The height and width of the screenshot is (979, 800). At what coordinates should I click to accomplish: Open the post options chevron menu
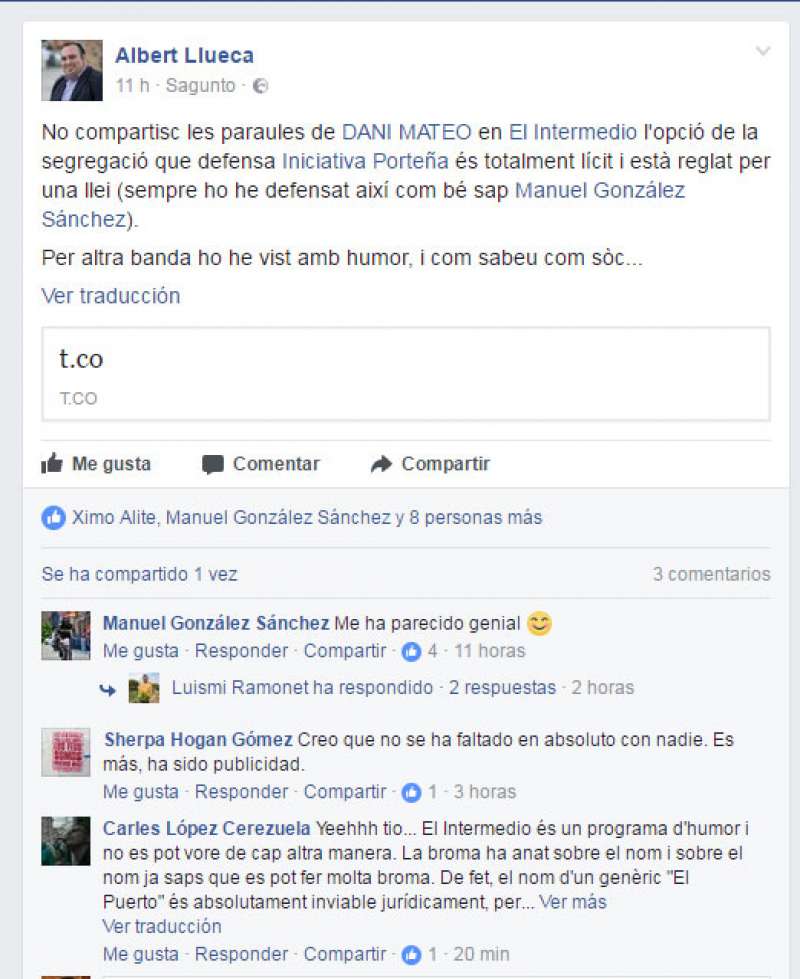coord(763,51)
